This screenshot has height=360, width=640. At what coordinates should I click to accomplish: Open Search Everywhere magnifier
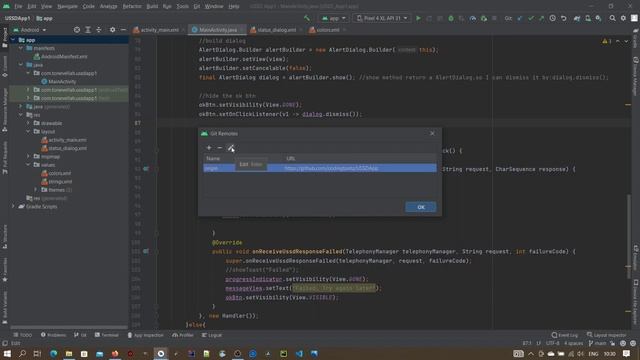click(x=612, y=18)
